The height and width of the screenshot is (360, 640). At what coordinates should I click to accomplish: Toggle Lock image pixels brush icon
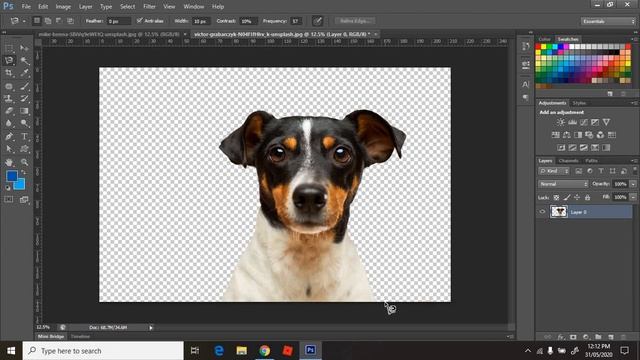567,198
